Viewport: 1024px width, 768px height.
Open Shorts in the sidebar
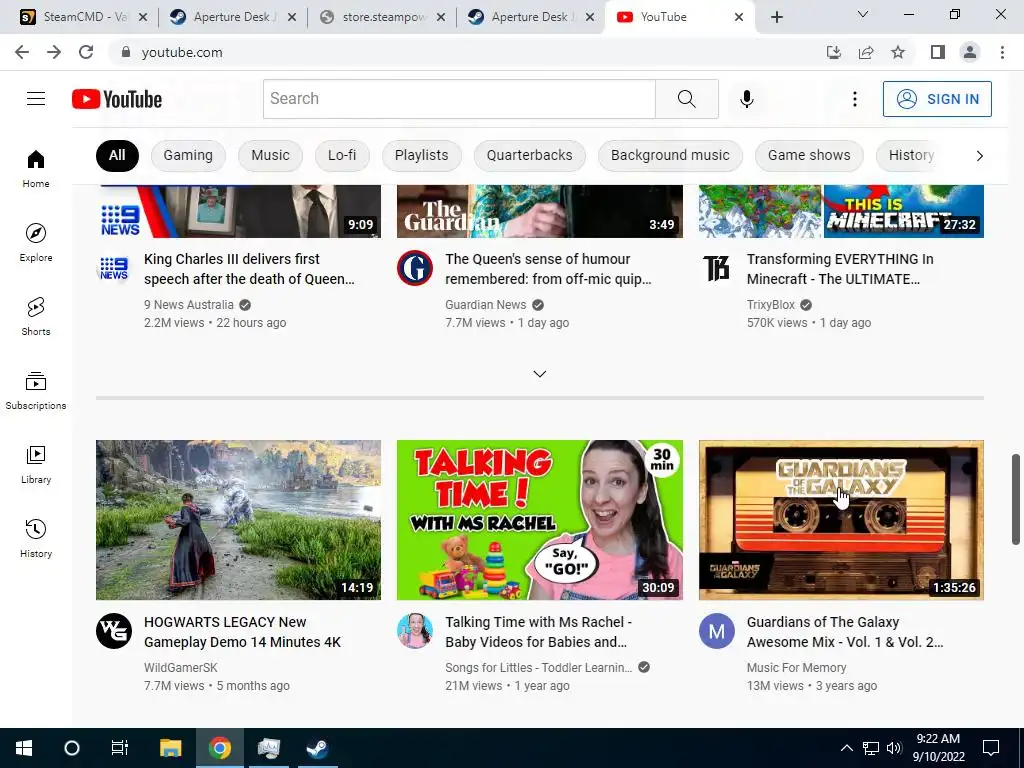(x=36, y=316)
